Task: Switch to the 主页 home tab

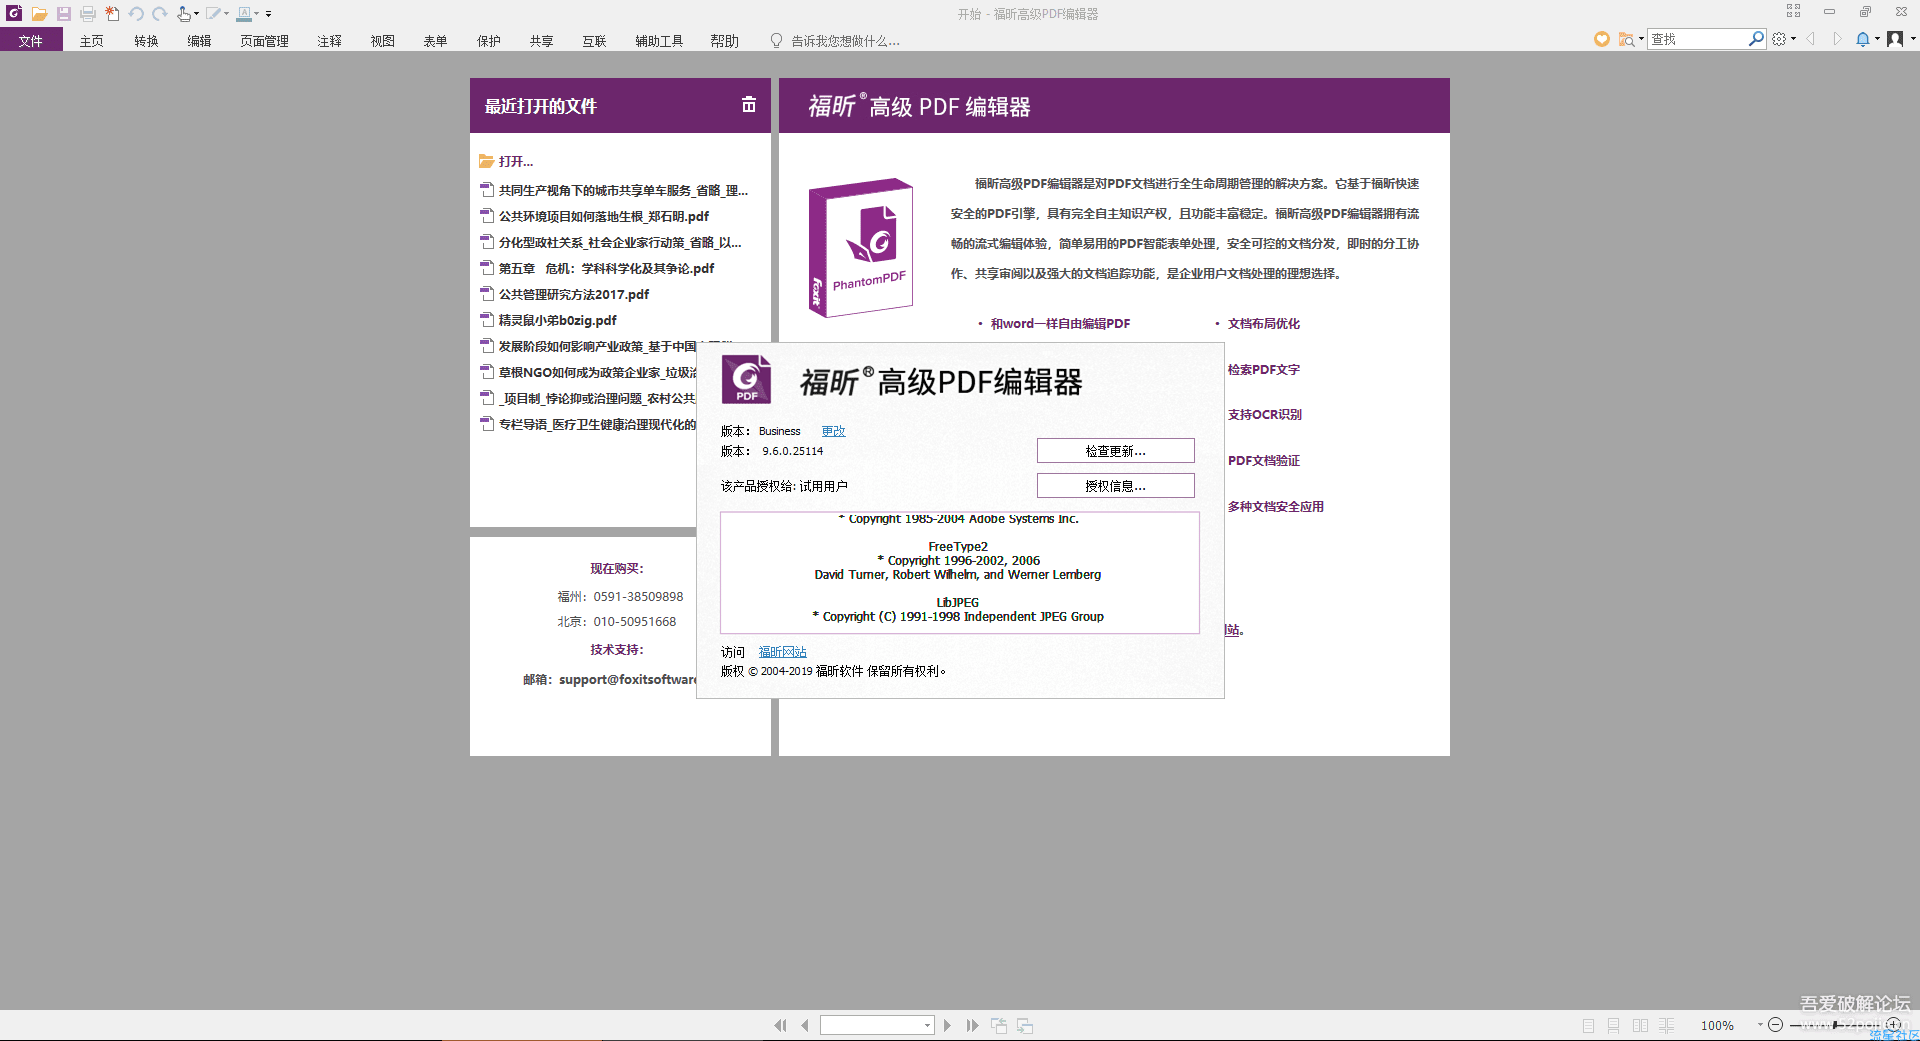Action: pyautogui.click(x=92, y=41)
